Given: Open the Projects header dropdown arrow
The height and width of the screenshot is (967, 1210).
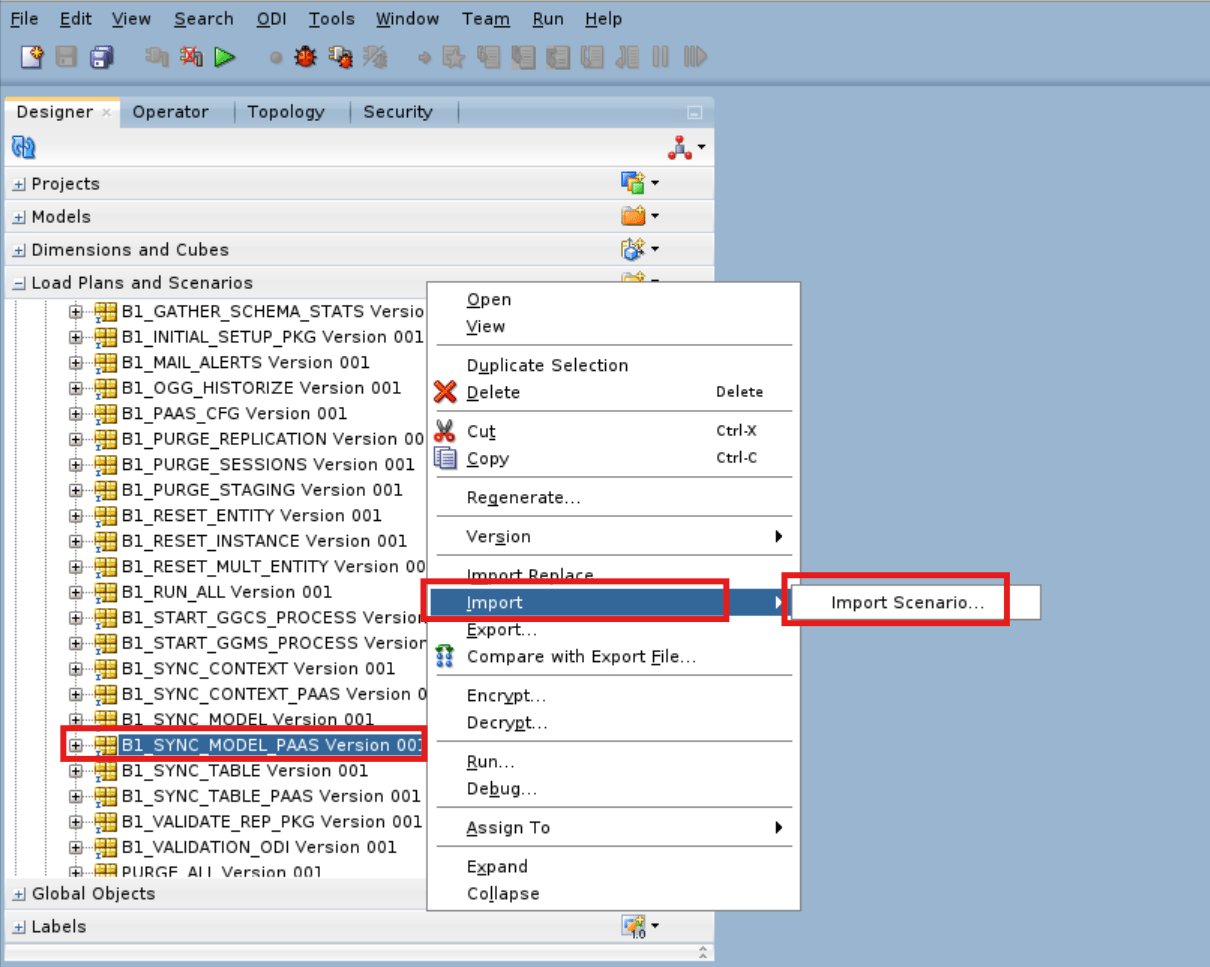Looking at the screenshot, I should (x=654, y=183).
